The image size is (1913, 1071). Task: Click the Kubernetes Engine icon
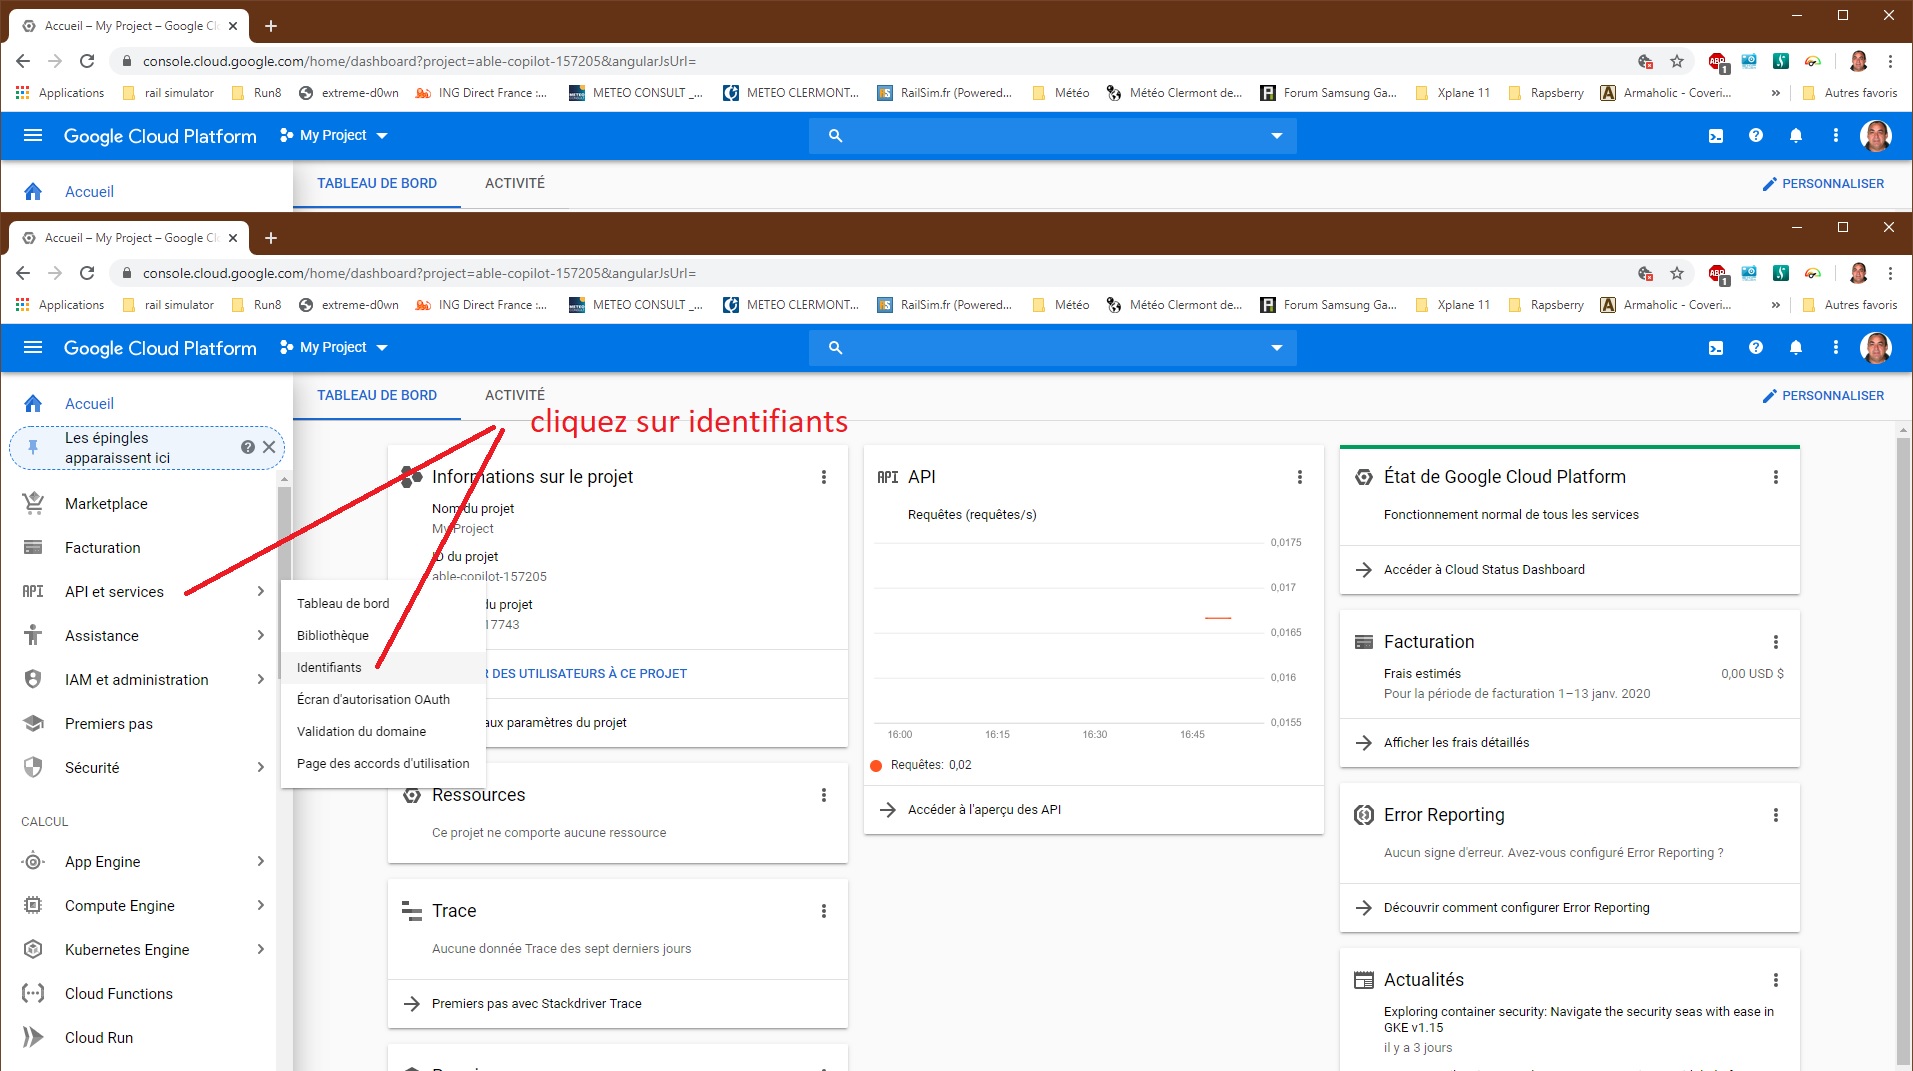(x=33, y=949)
